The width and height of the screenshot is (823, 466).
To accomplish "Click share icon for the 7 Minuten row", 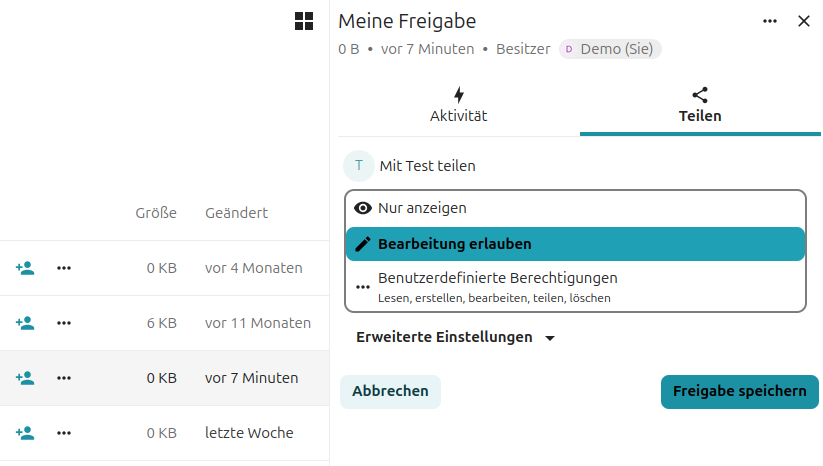I will (25, 378).
